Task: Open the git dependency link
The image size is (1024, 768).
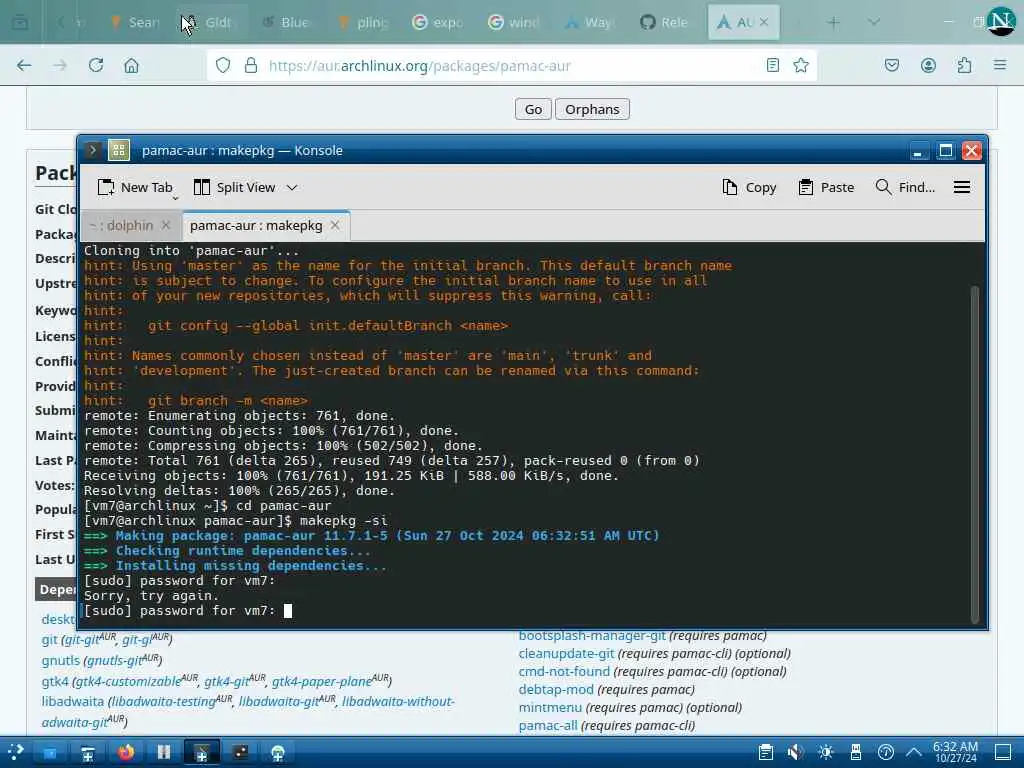Action: [x=50, y=640]
